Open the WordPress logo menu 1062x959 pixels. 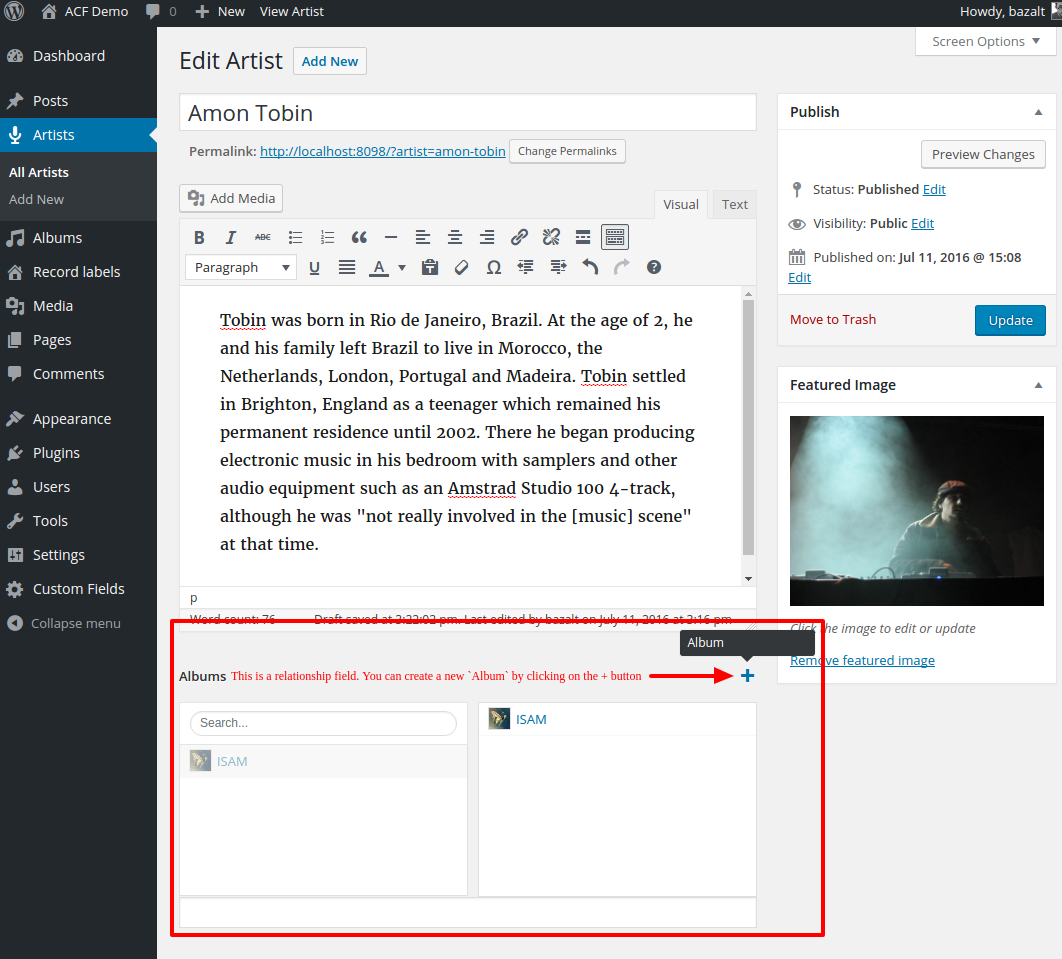coord(14,12)
